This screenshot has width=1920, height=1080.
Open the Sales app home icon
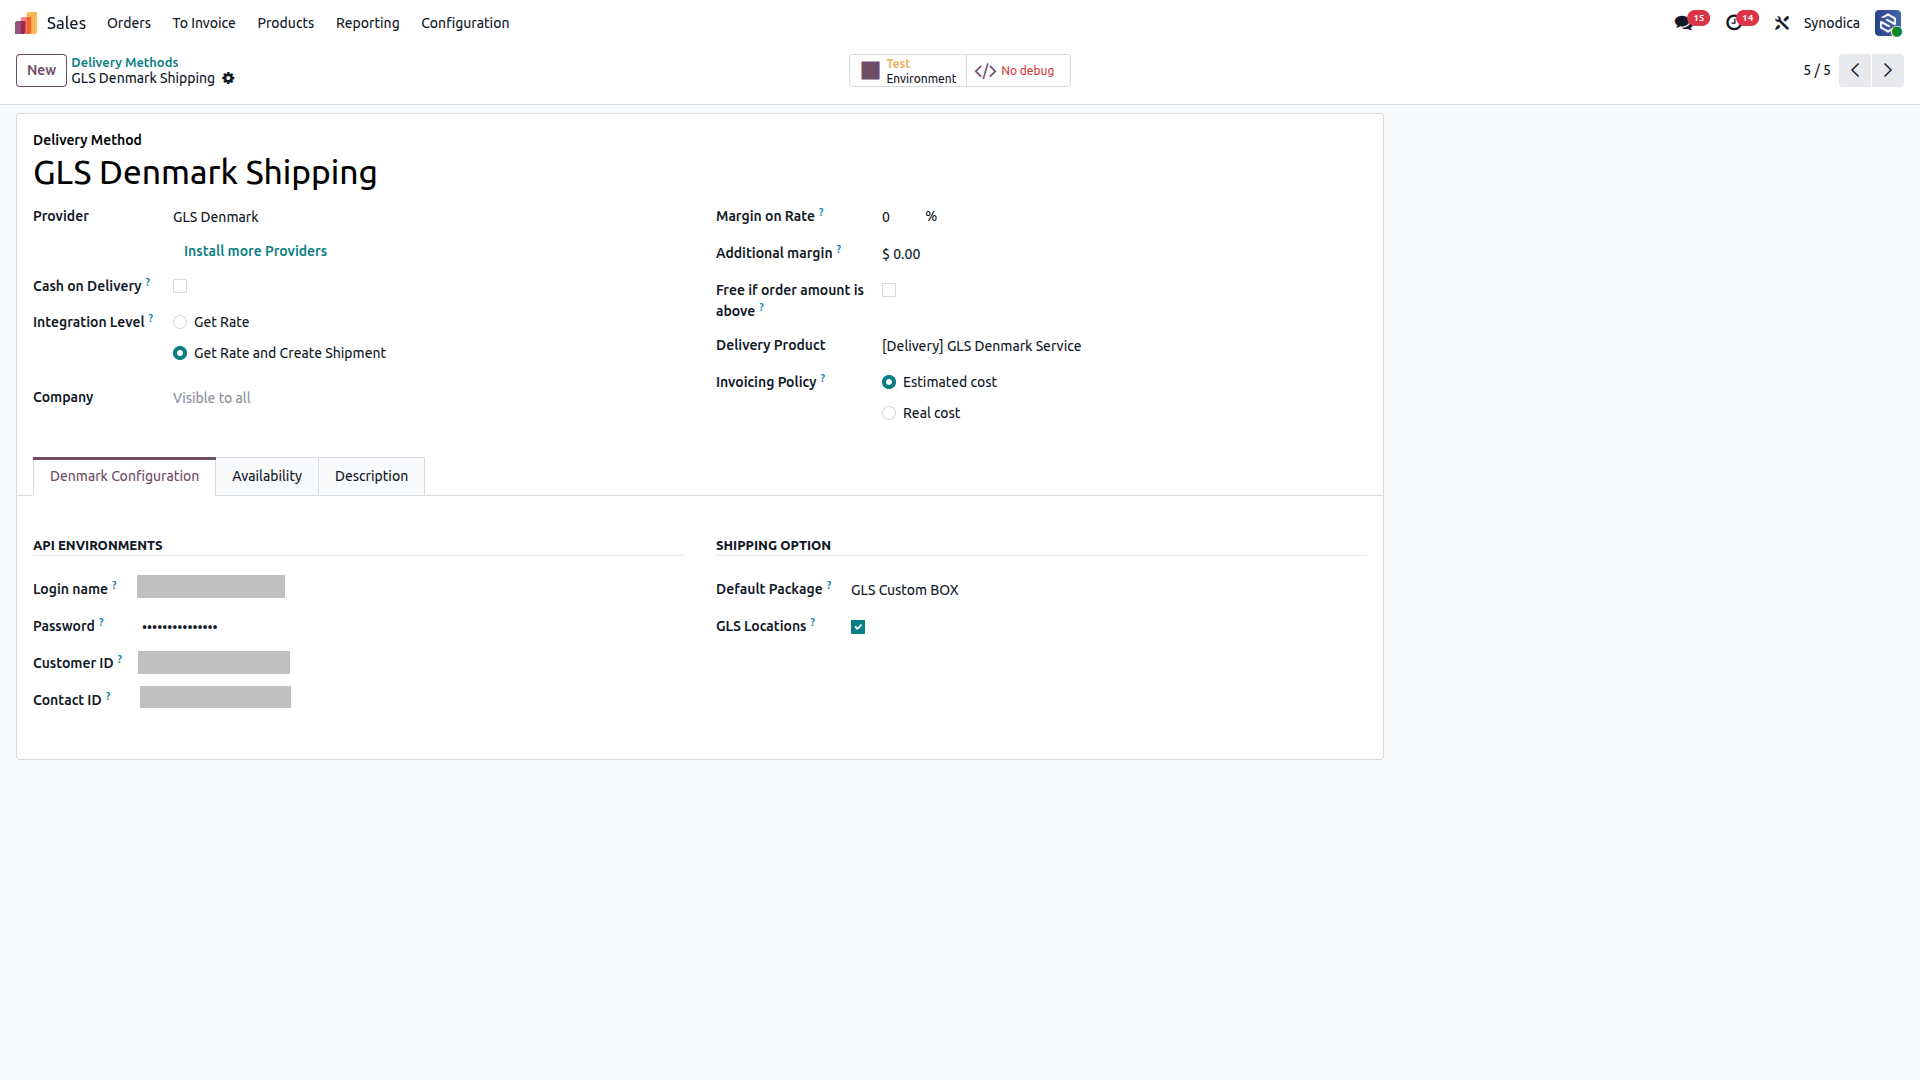coord(26,23)
